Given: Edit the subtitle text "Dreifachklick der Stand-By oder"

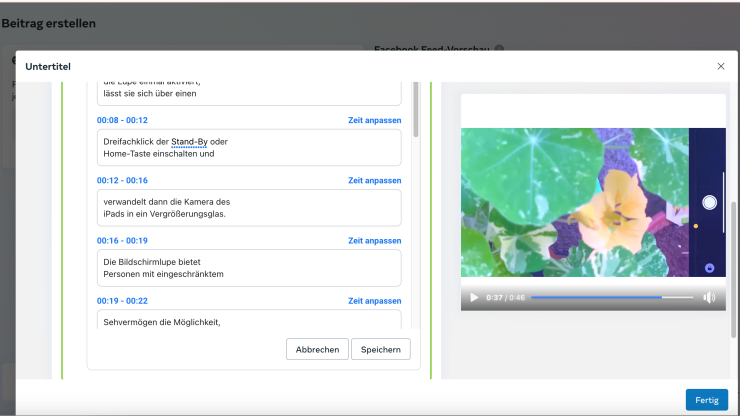Looking at the screenshot, I should pos(249,147).
